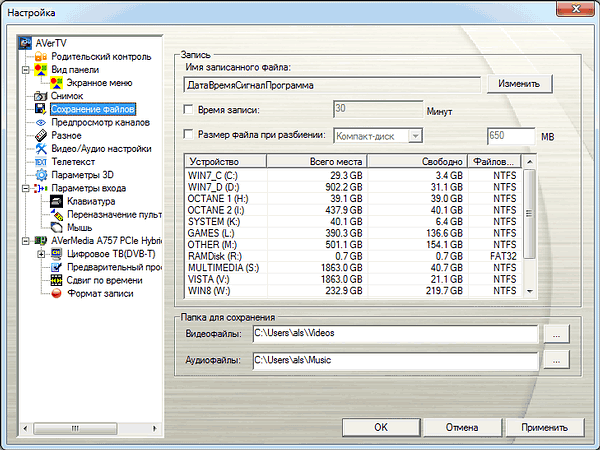The width and height of the screenshot is (600, 450).
Task: Select the Предпросмотр каналов eye icon
Action: coord(41,122)
